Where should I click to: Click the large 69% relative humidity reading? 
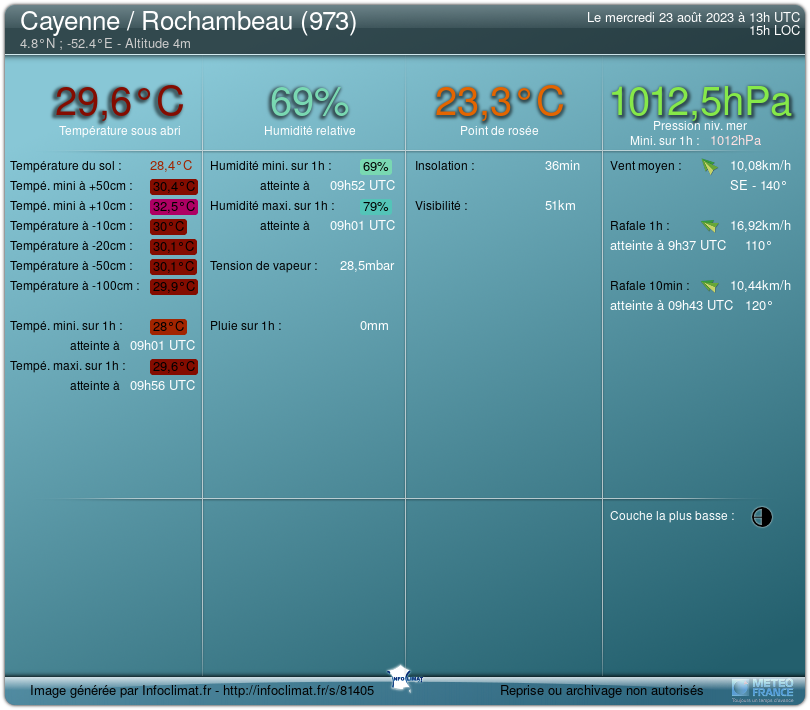(x=309, y=102)
